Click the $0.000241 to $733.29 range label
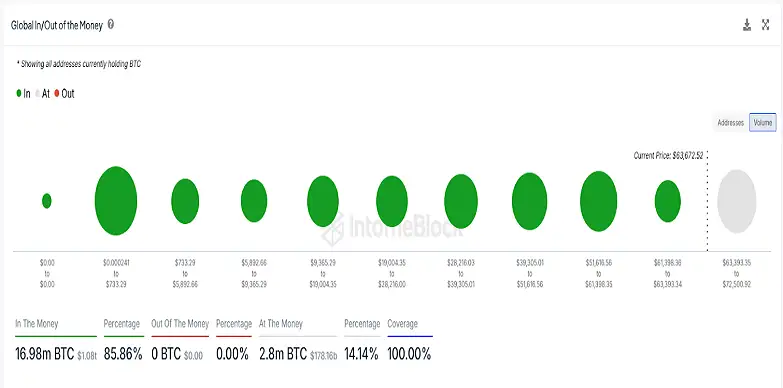This screenshot has height=388, width=783. click(x=116, y=274)
